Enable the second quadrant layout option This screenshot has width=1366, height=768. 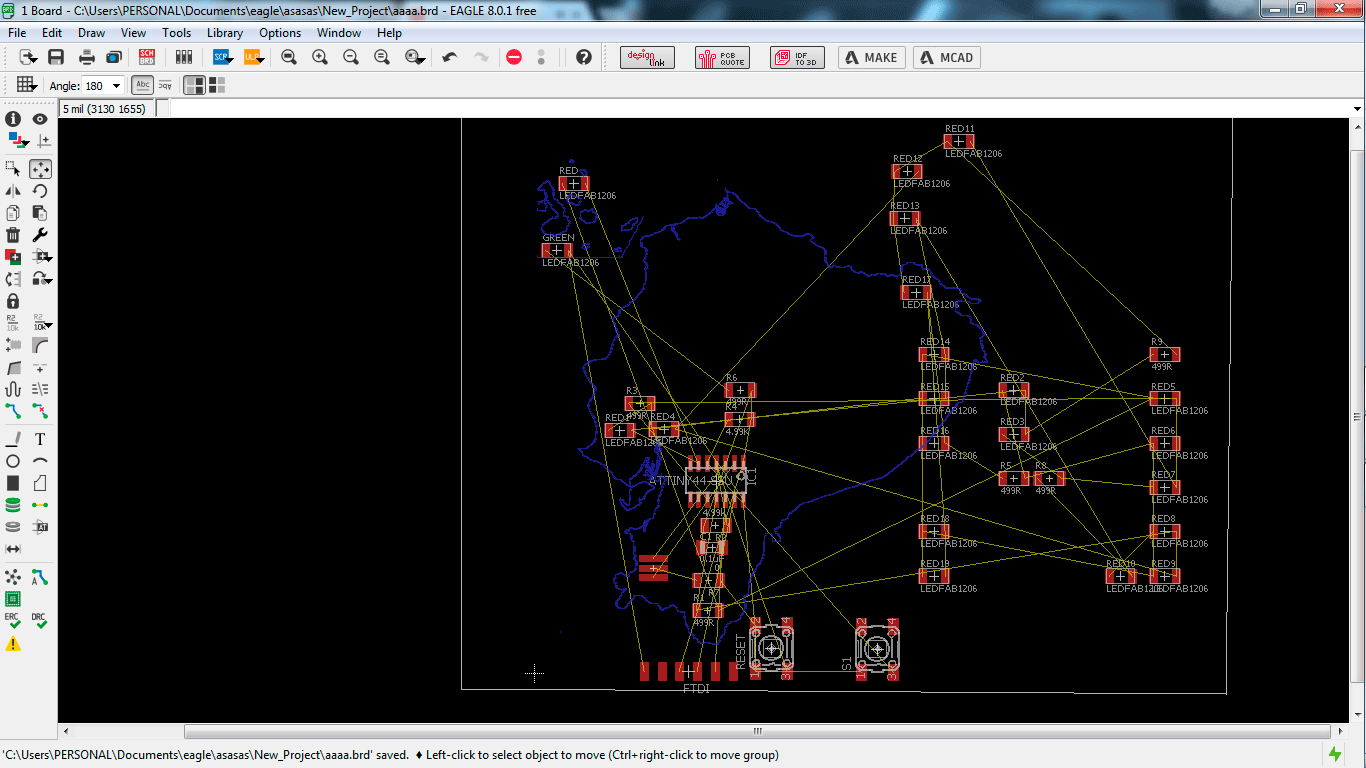(x=216, y=85)
